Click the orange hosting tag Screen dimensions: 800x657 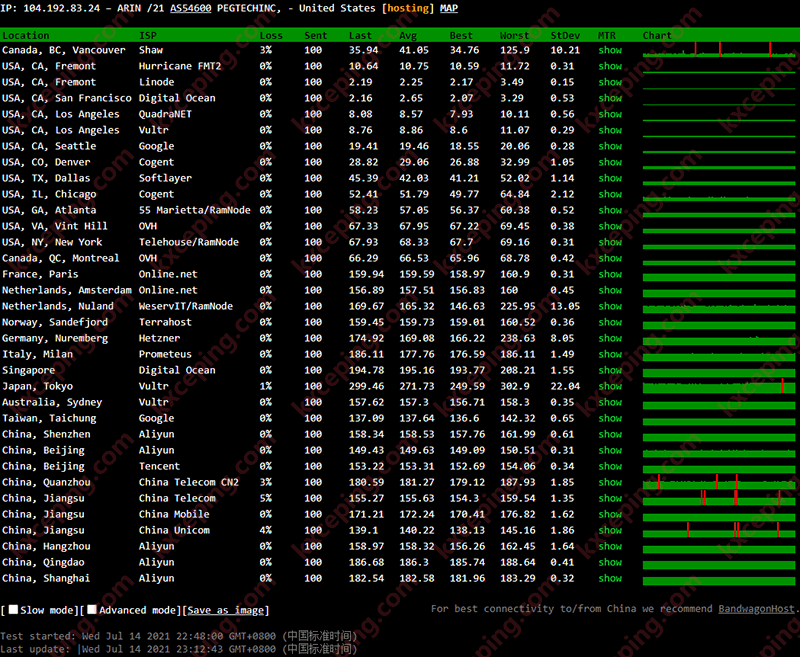(x=408, y=8)
